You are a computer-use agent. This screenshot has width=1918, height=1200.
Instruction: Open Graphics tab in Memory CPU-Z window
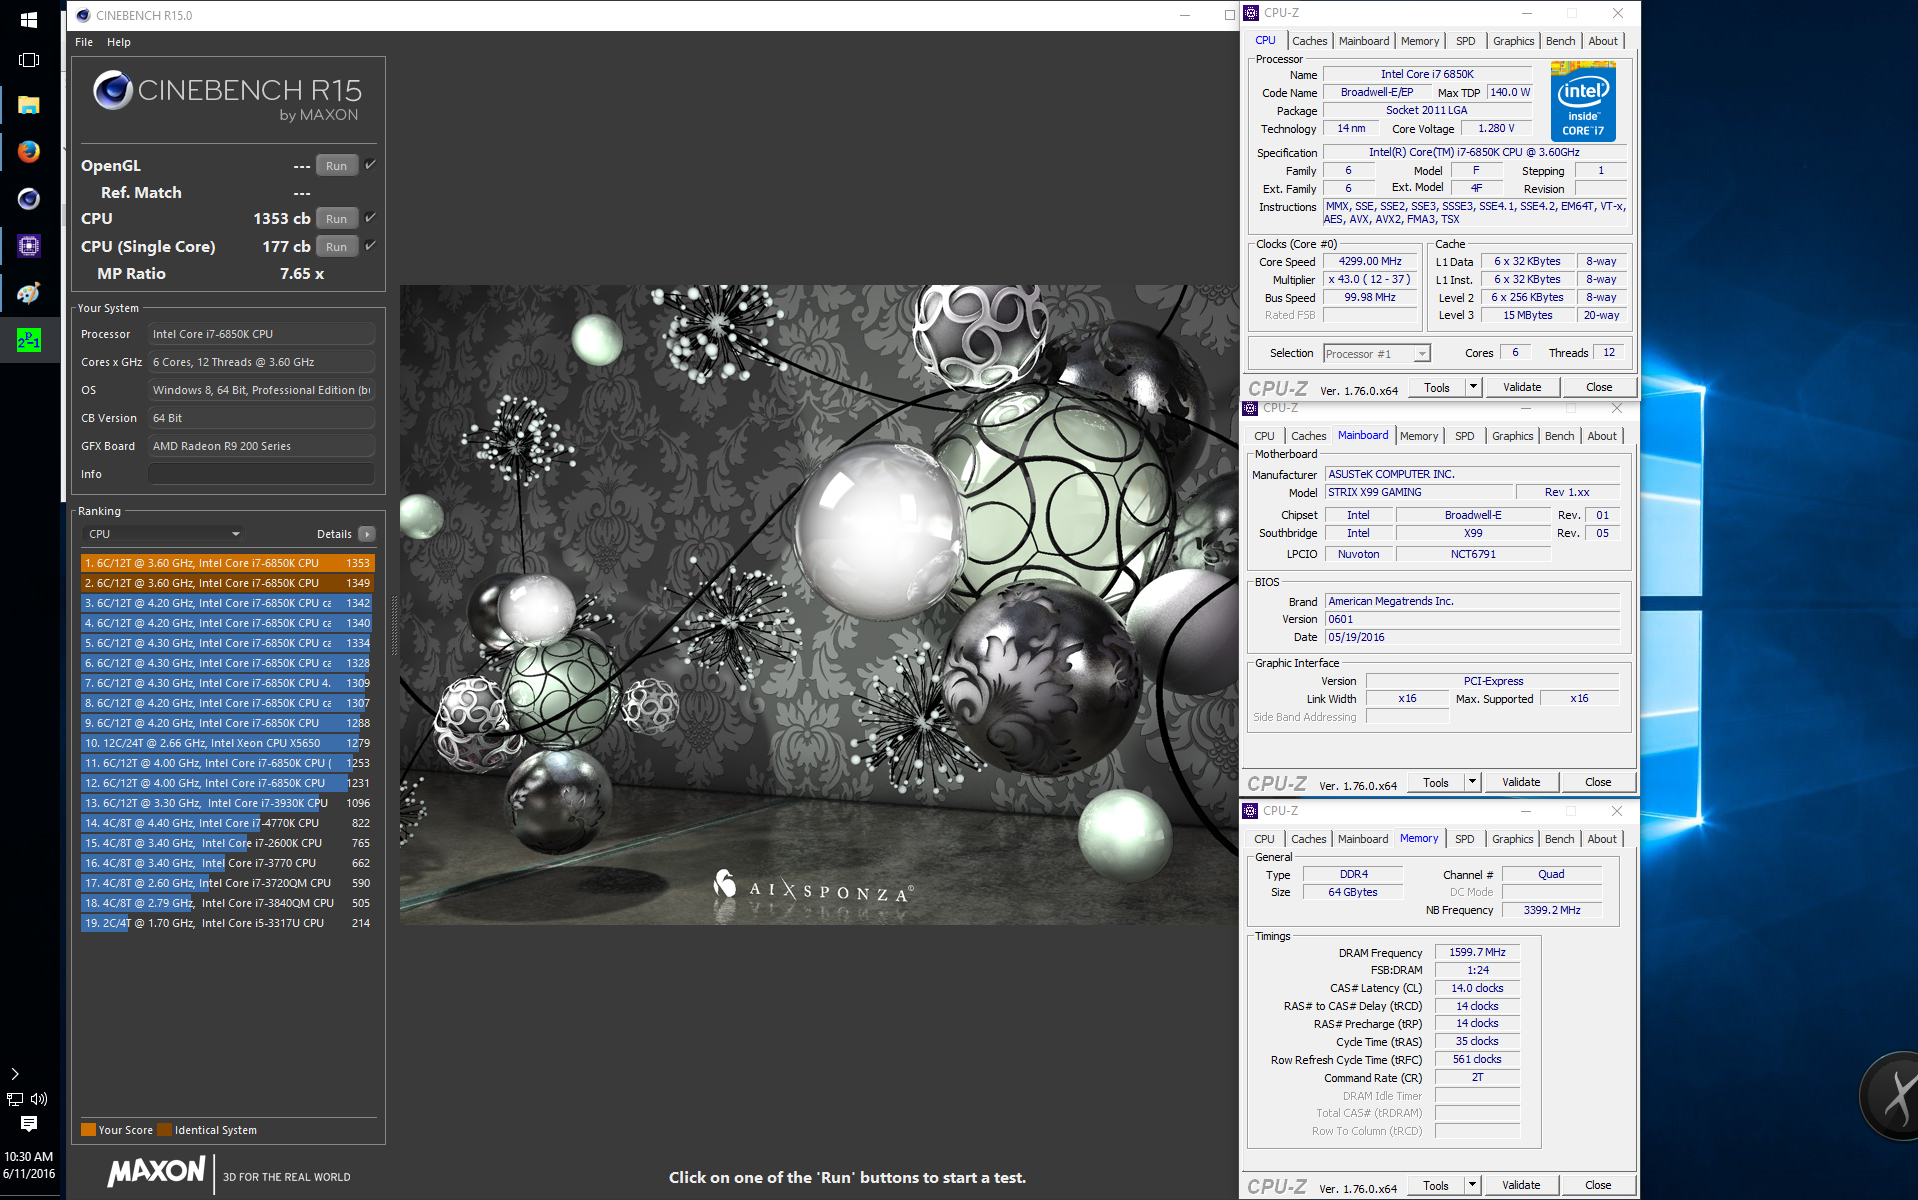(1512, 839)
